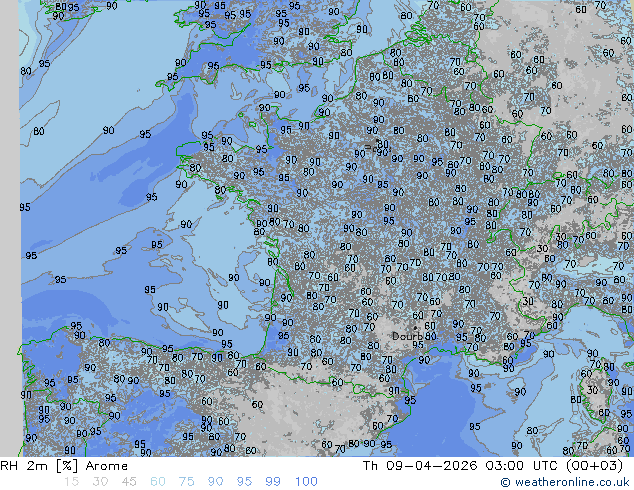
Task: Click the '(00+03)' forecast offset text
Action: tap(594, 466)
